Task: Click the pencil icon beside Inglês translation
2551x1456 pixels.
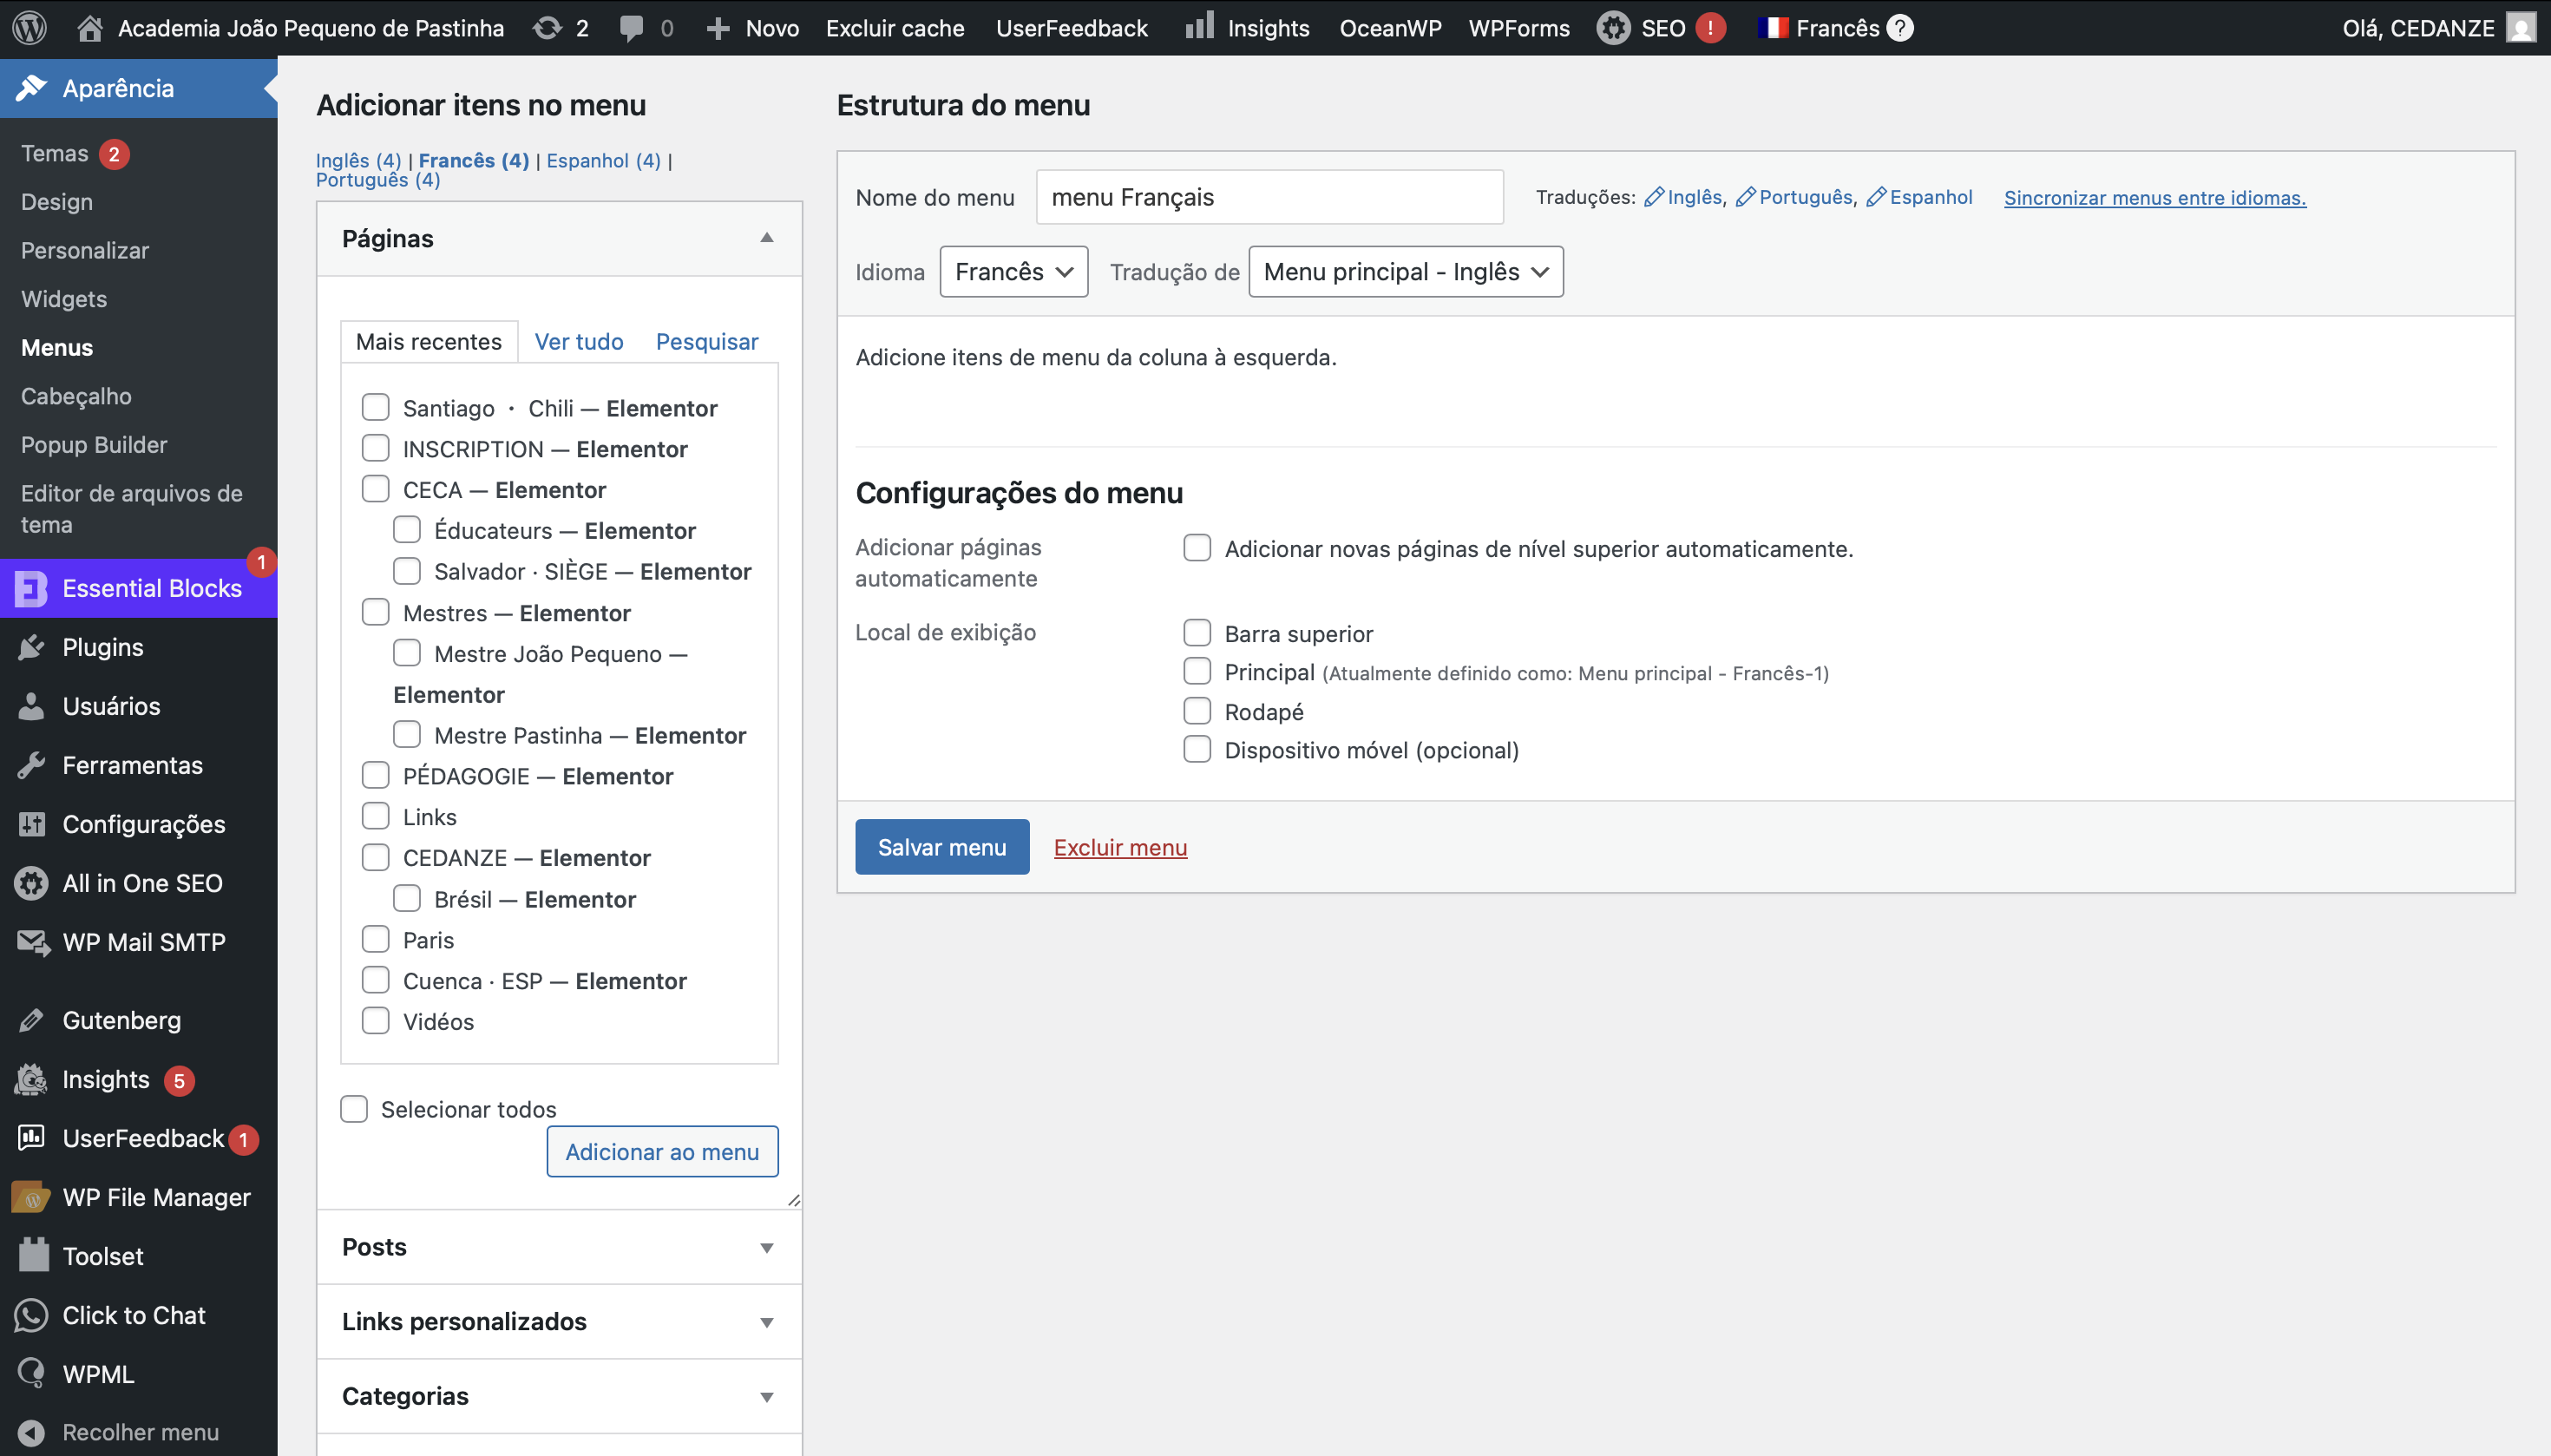Action: click(1655, 197)
